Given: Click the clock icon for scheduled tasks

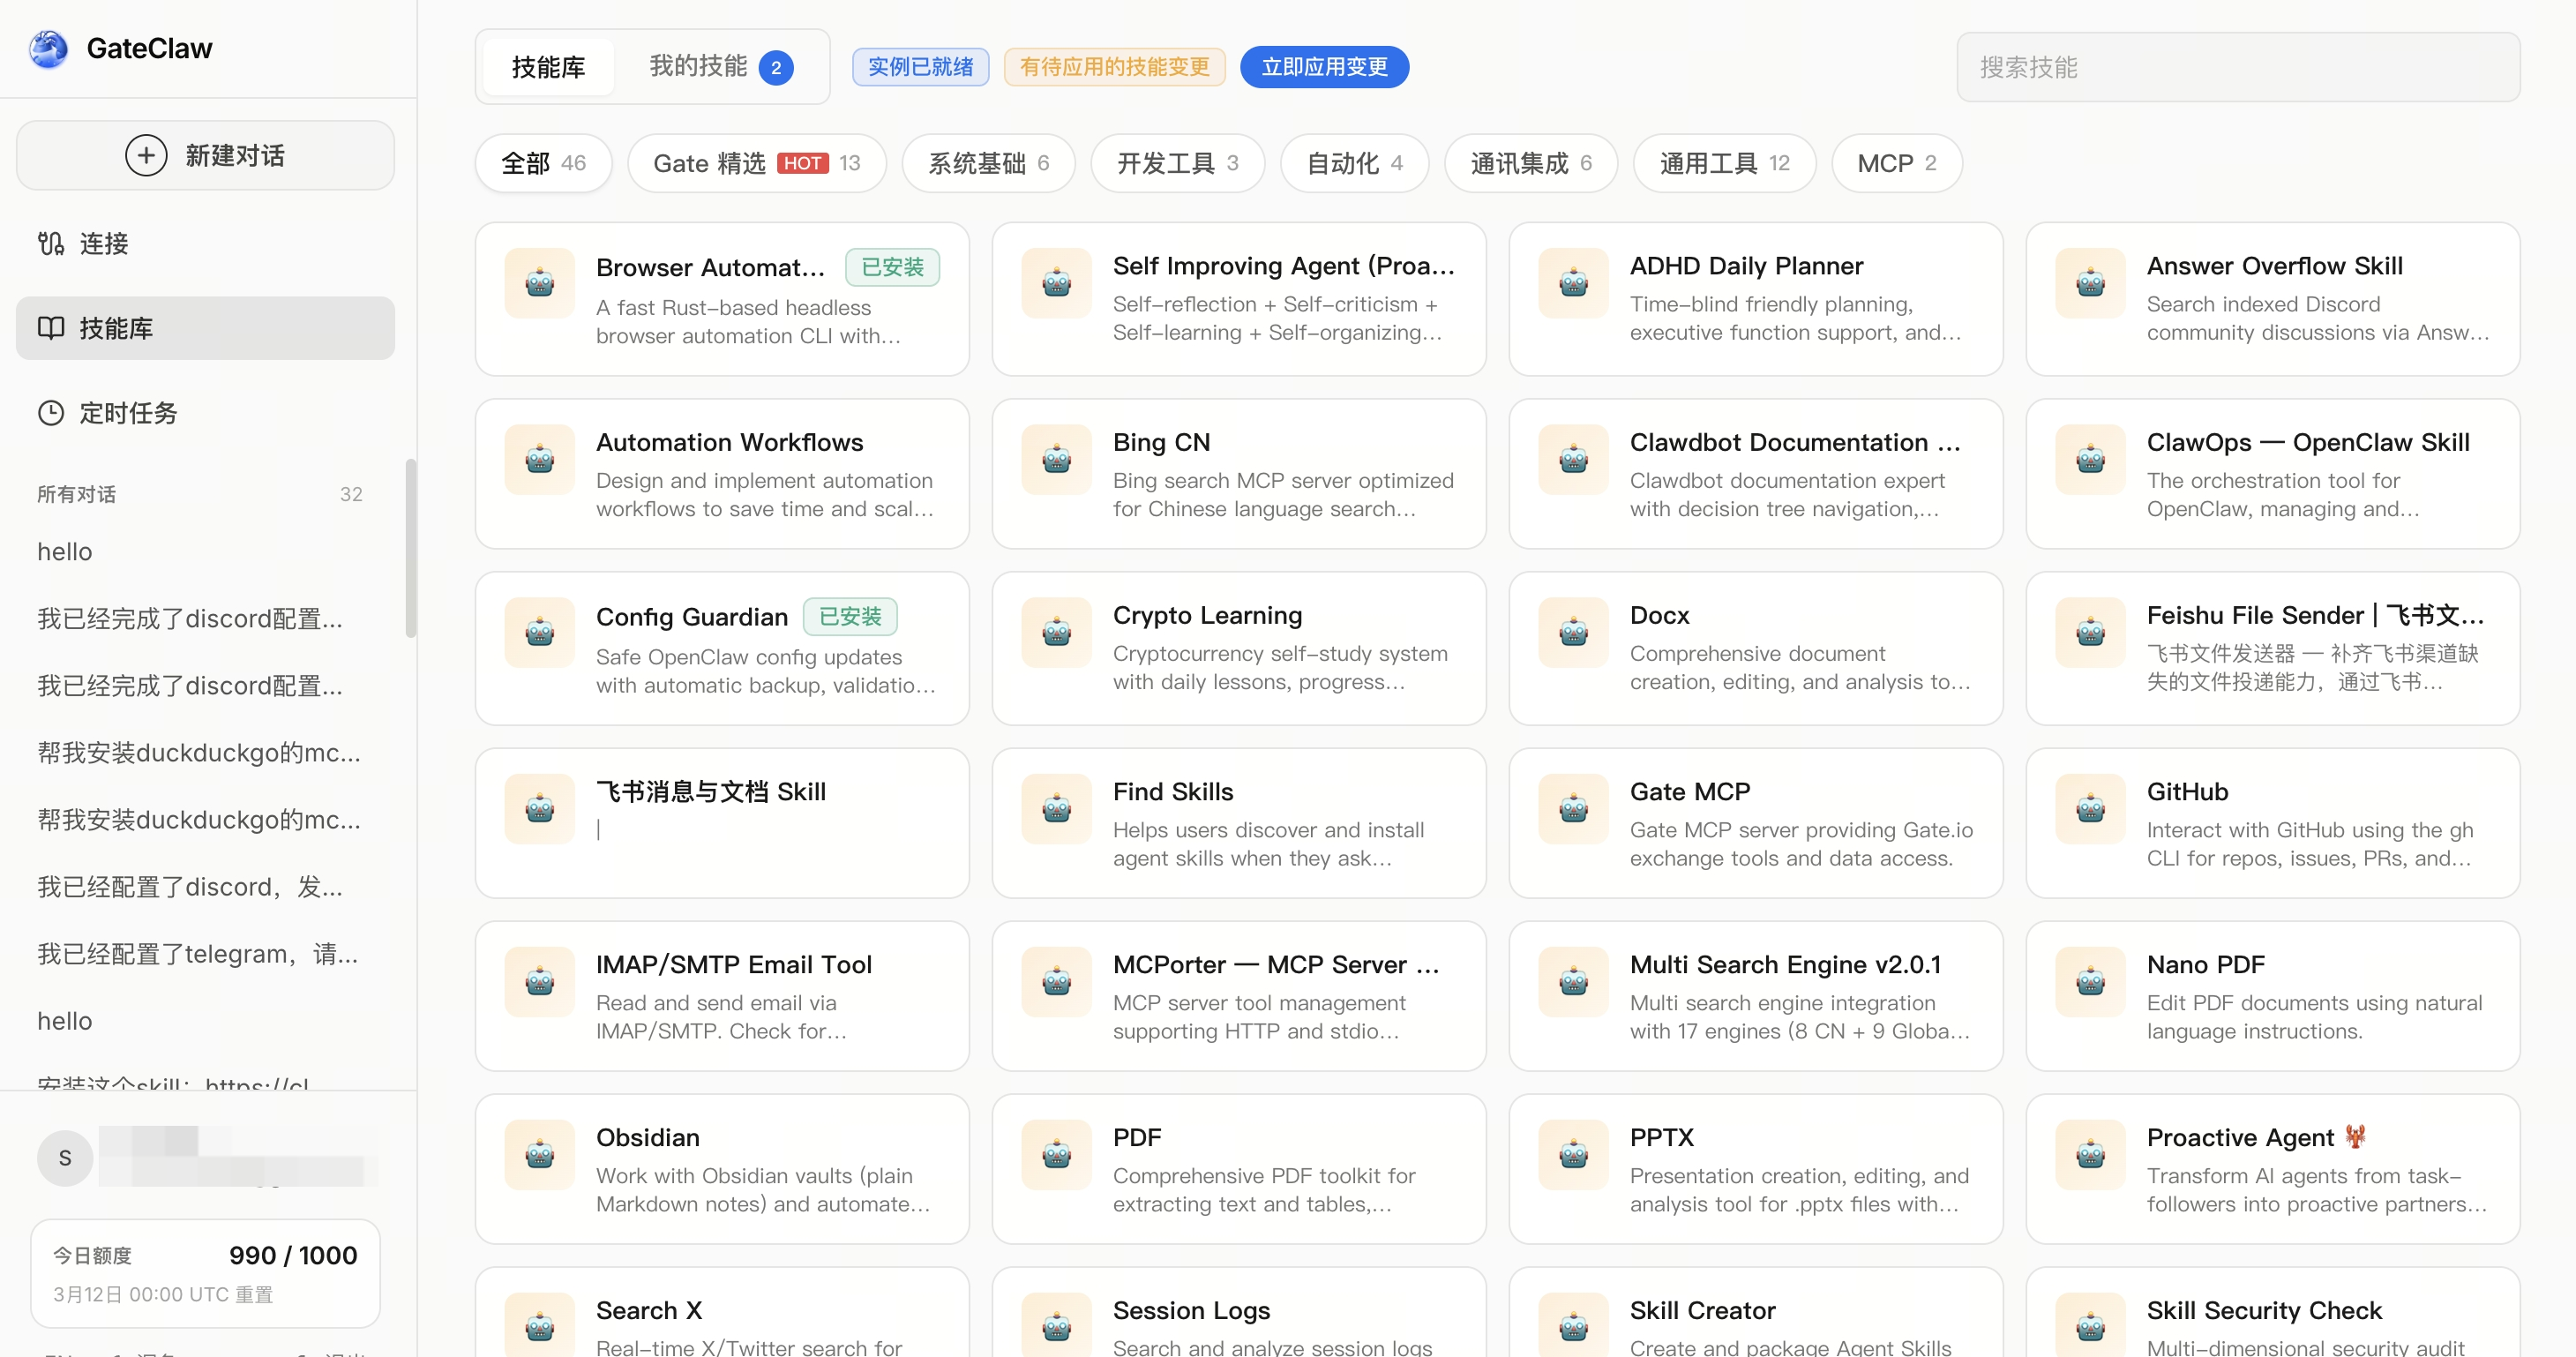Looking at the screenshot, I should (x=51, y=413).
